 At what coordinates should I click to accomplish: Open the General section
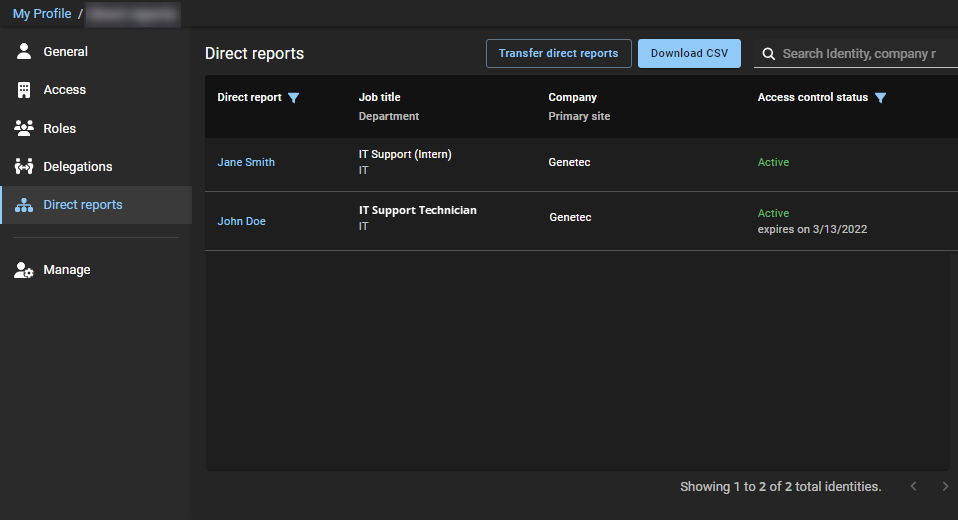97,51
